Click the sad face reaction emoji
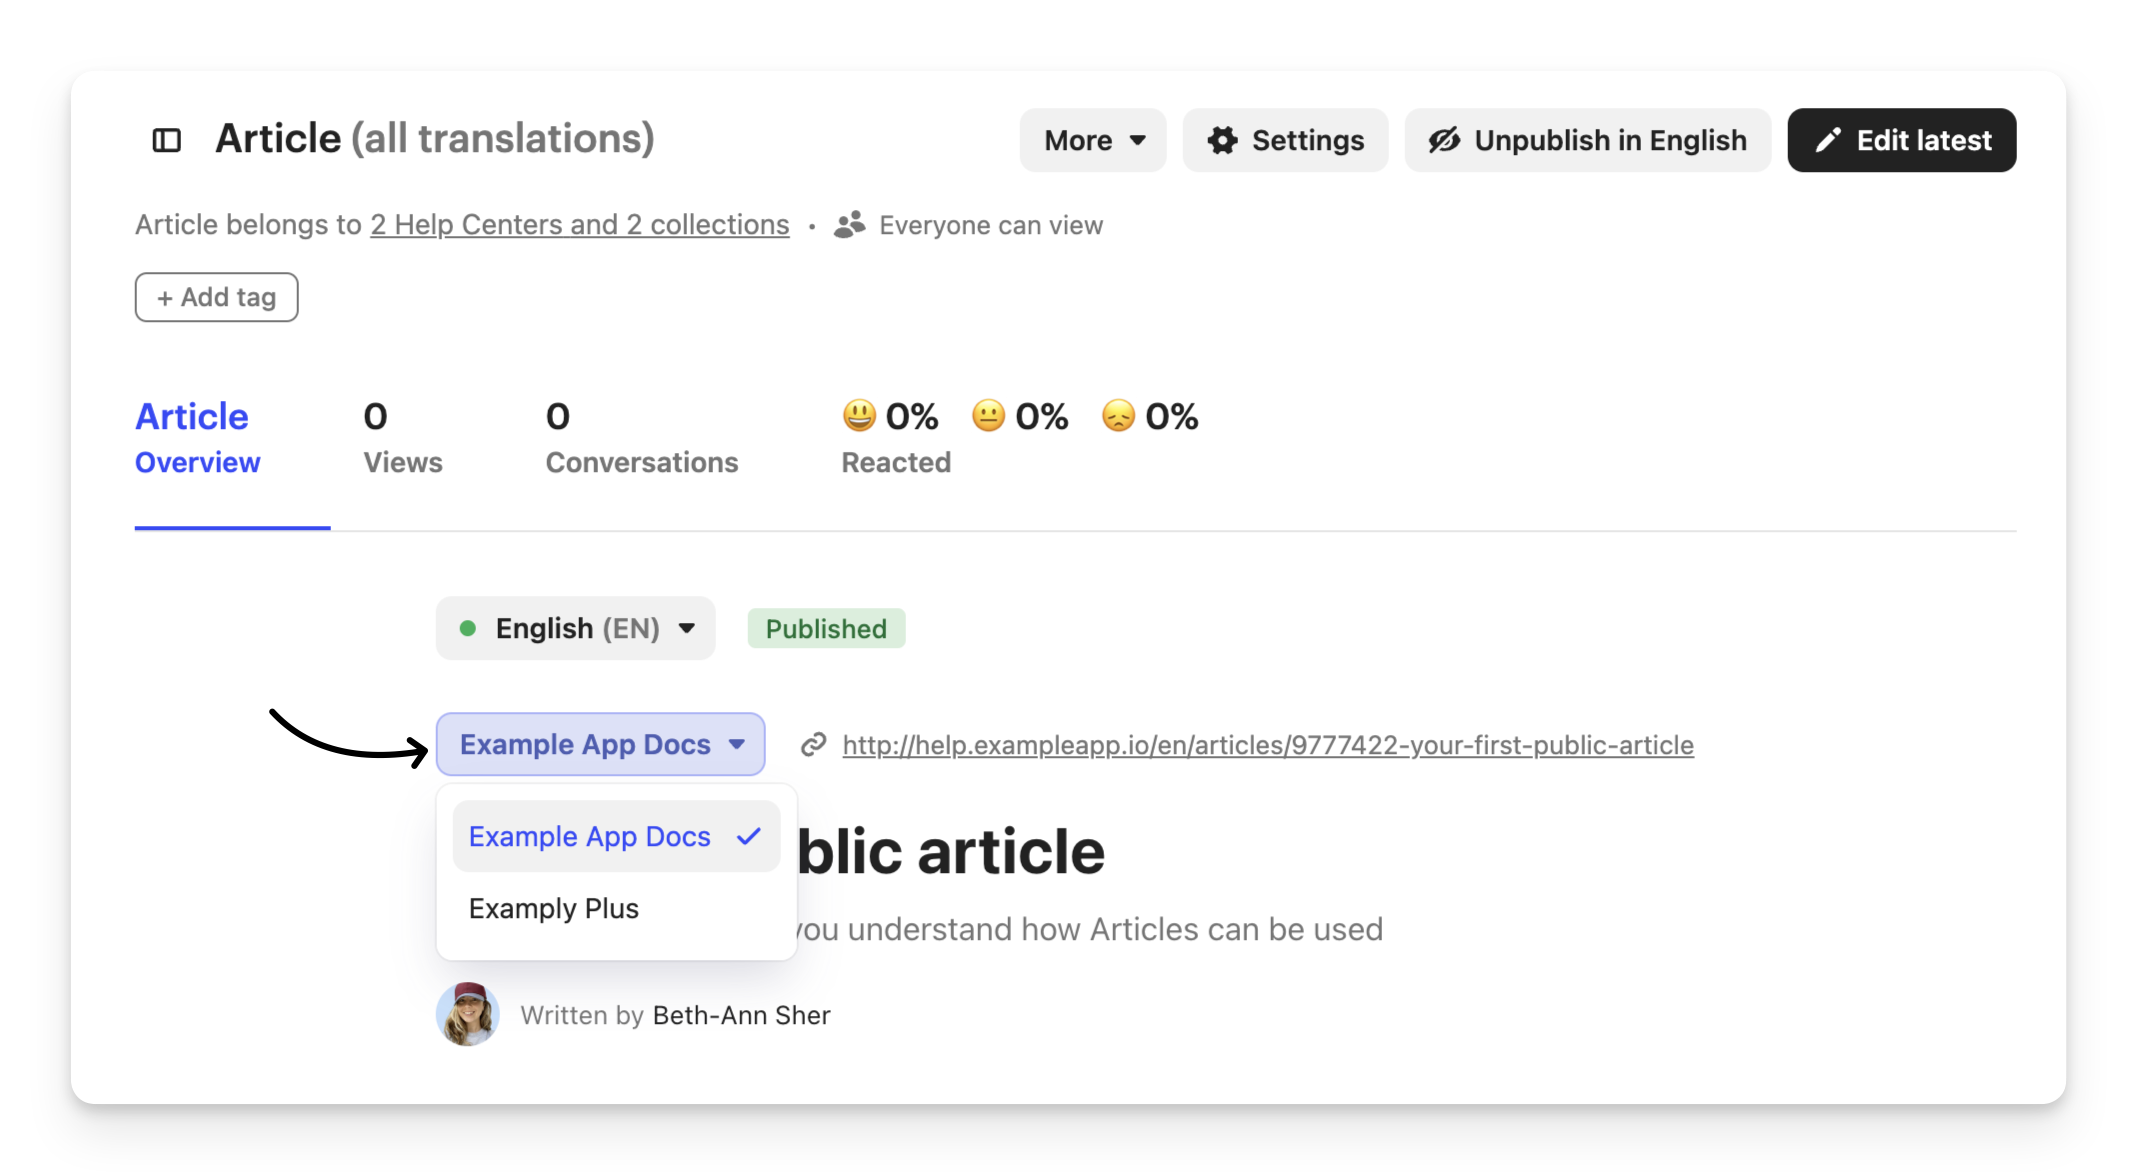This screenshot has height=1175, width=2137. click(1118, 415)
